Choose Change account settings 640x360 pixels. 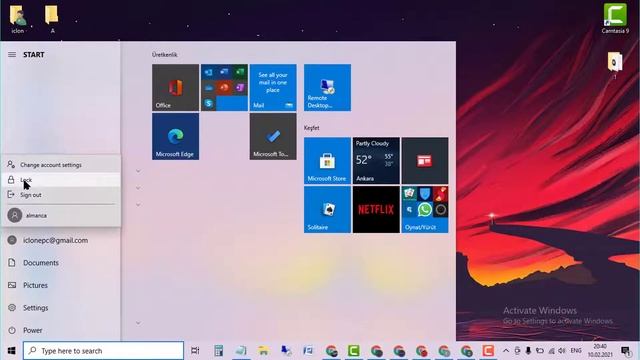pyautogui.click(x=61, y=165)
